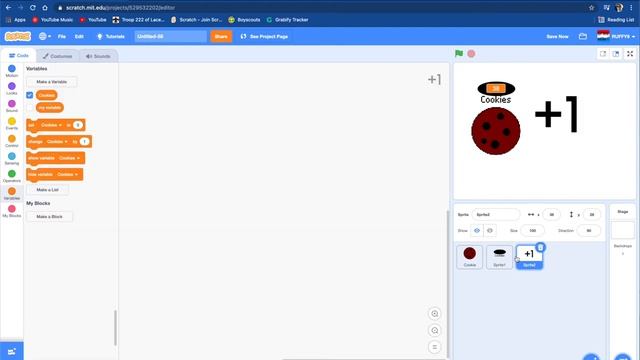Open variable dropdown in show variable block
The width and height of the screenshot is (640, 360).
pyautogui.click(x=69, y=158)
